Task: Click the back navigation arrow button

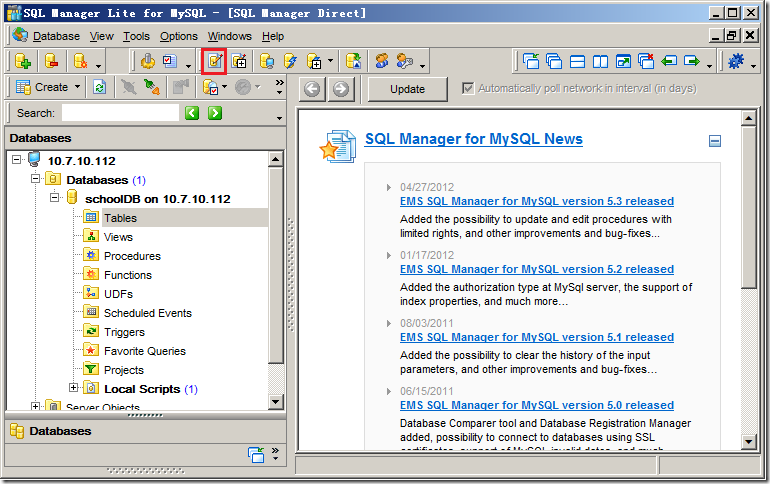Action: tap(312, 89)
